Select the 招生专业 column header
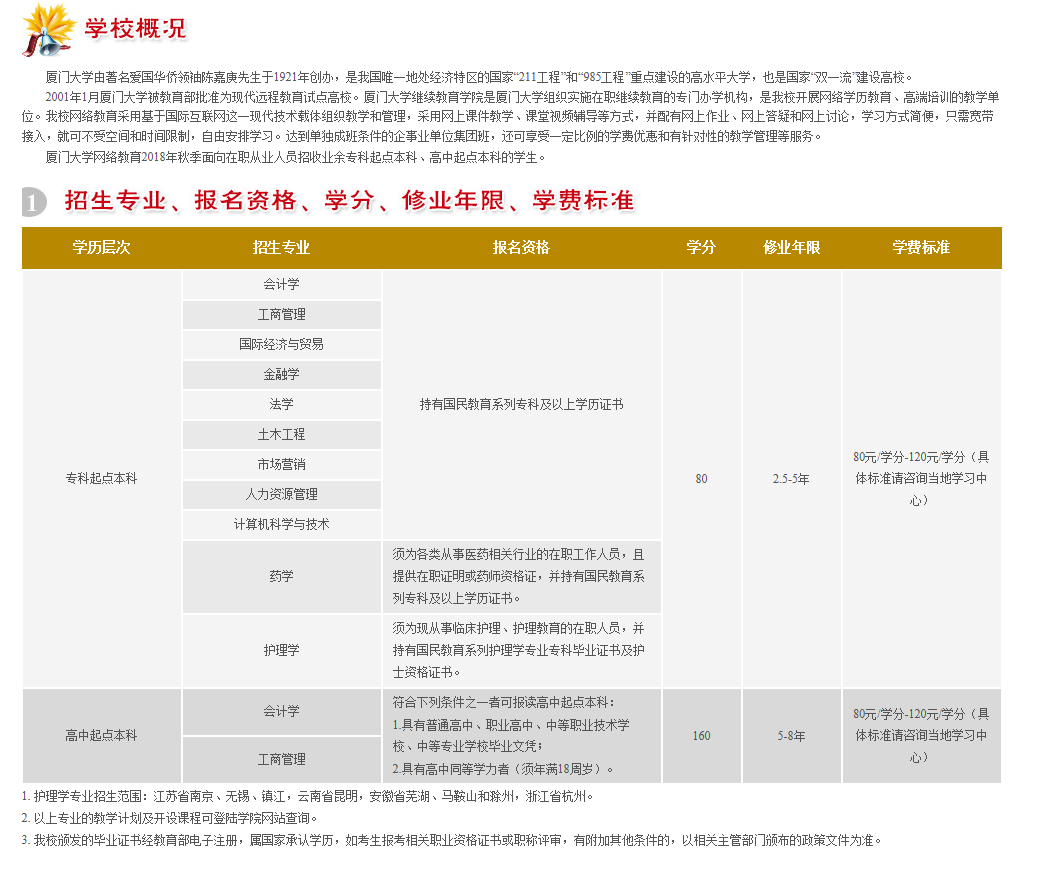The width and height of the screenshot is (1039, 869). pyautogui.click(x=282, y=248)
